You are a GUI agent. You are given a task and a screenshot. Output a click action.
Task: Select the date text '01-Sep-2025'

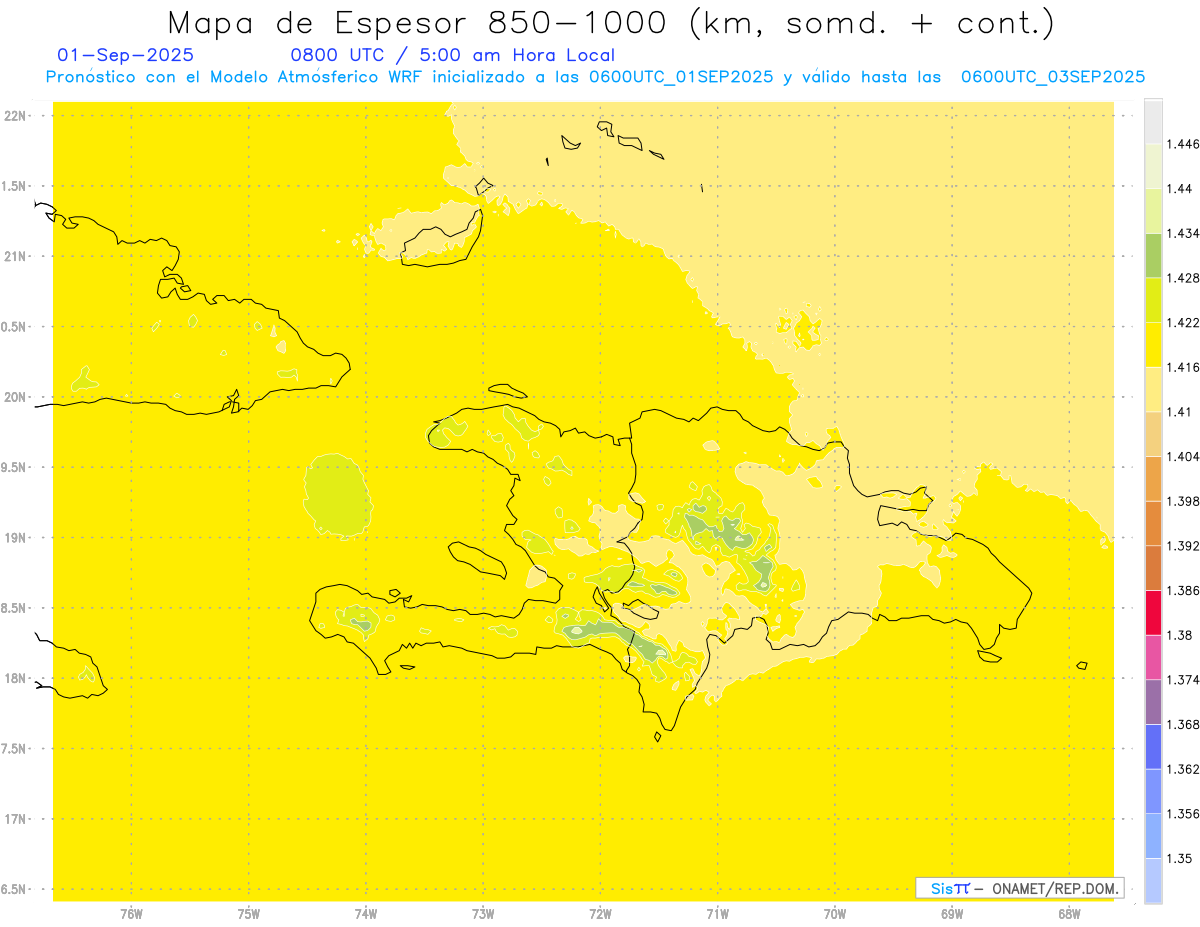126,55
